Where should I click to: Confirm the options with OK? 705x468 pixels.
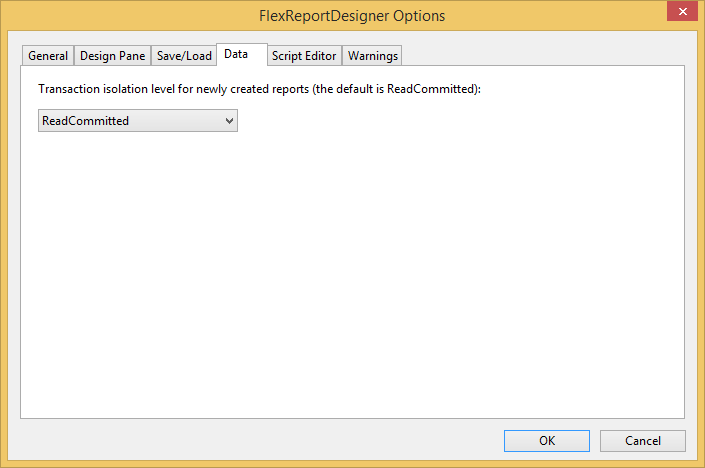point(547,441)
